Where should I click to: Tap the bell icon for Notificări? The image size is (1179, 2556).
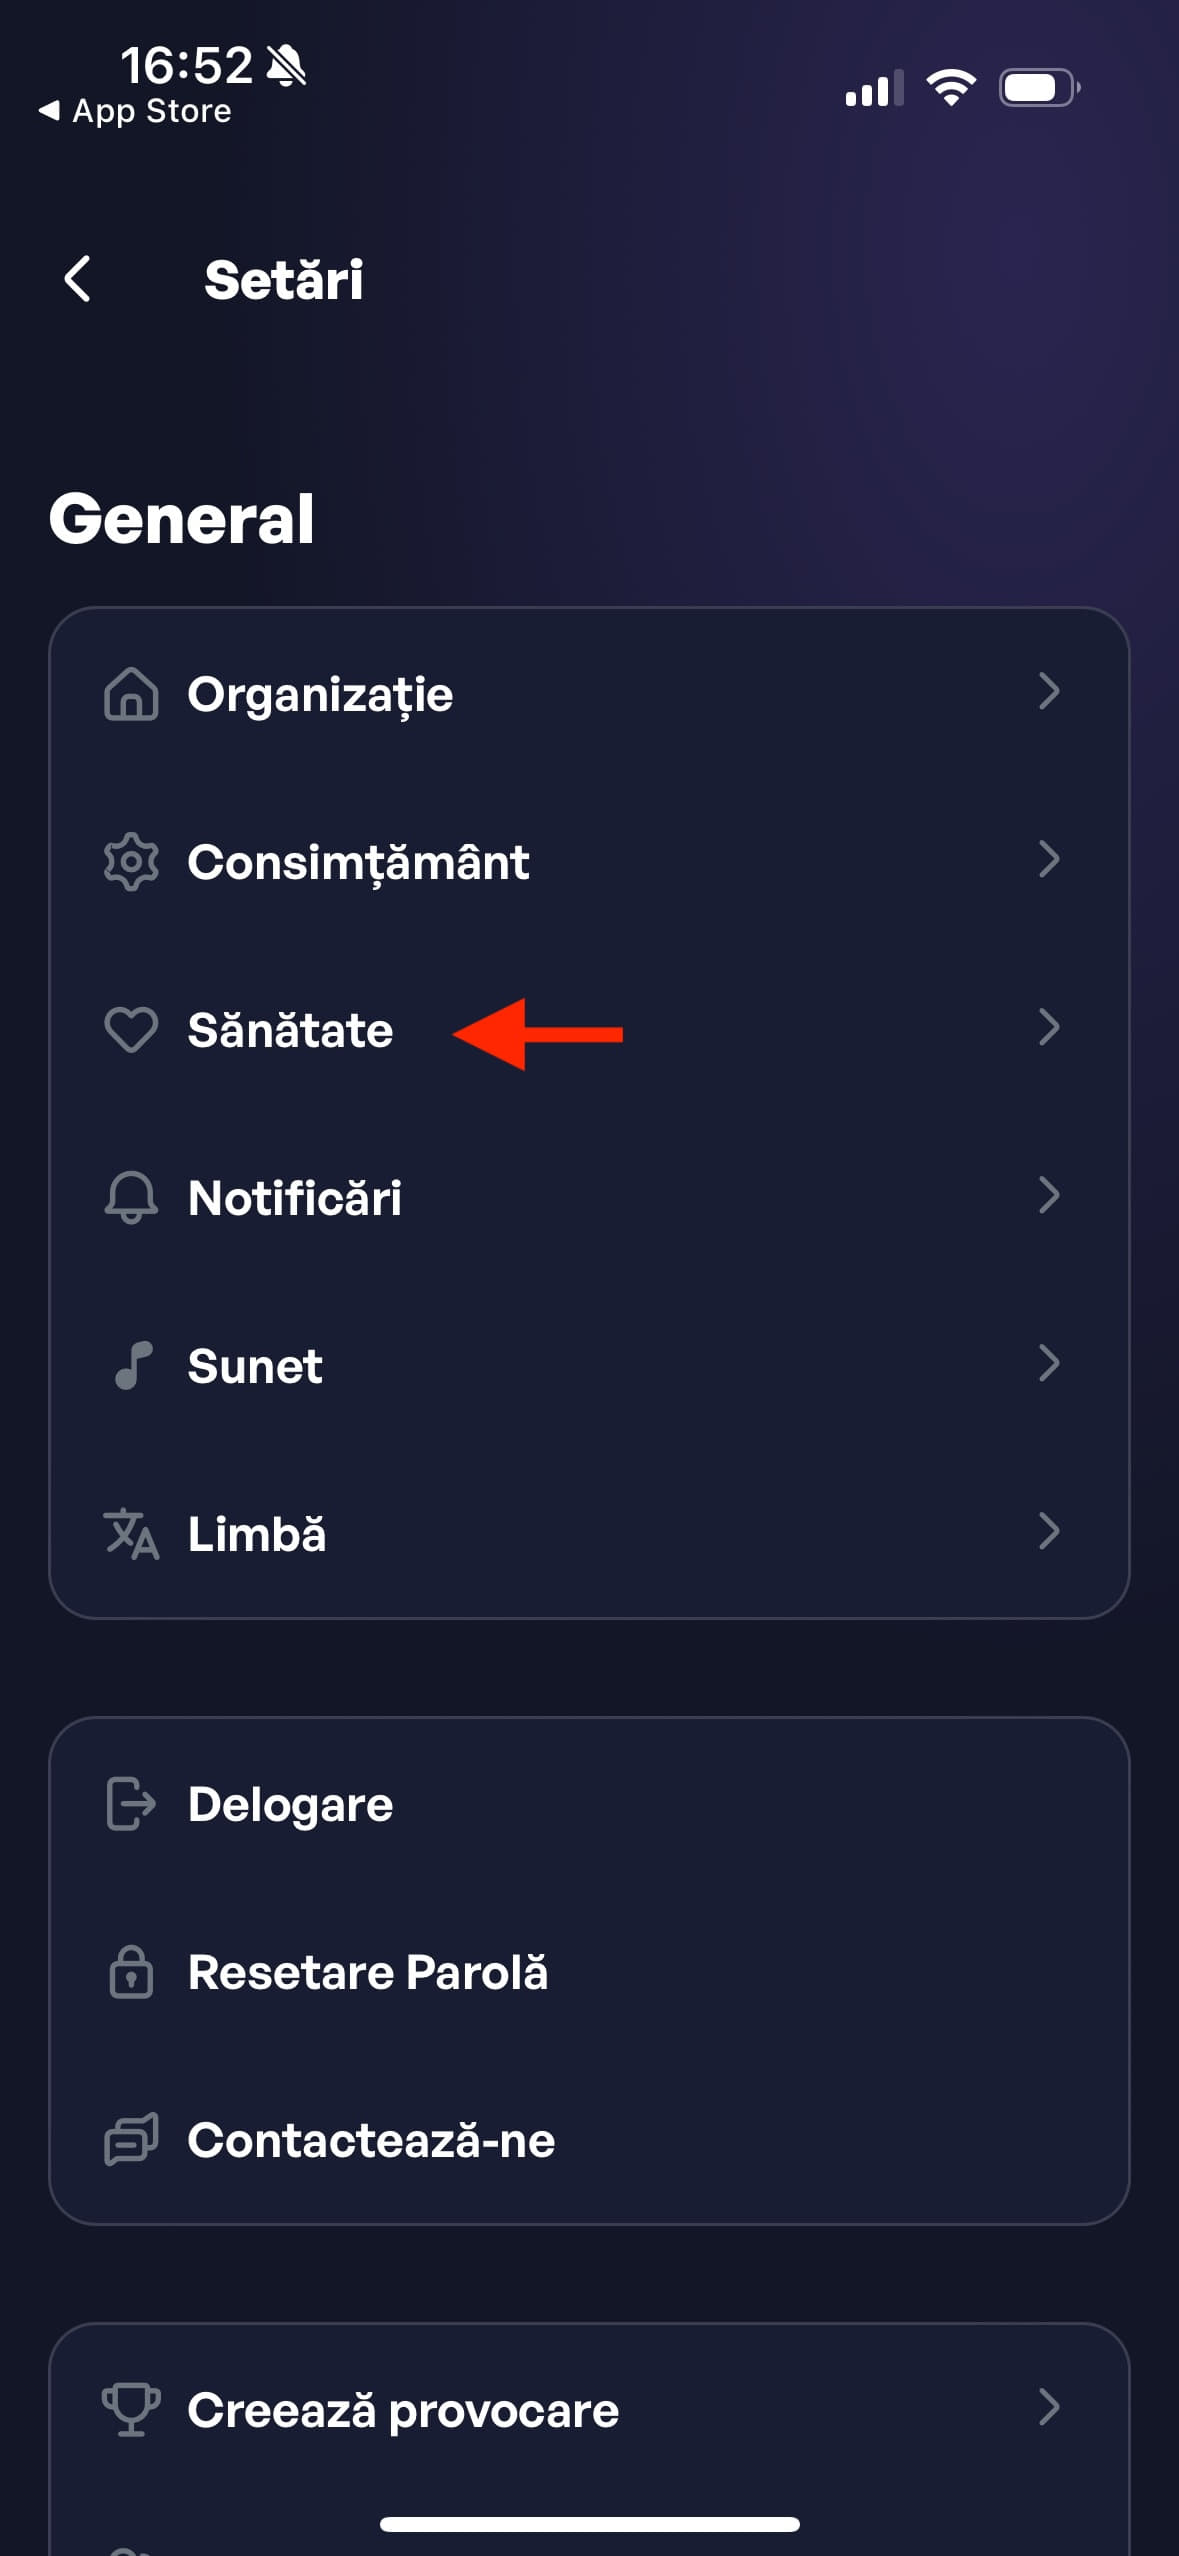click(x=131, y=1197)
